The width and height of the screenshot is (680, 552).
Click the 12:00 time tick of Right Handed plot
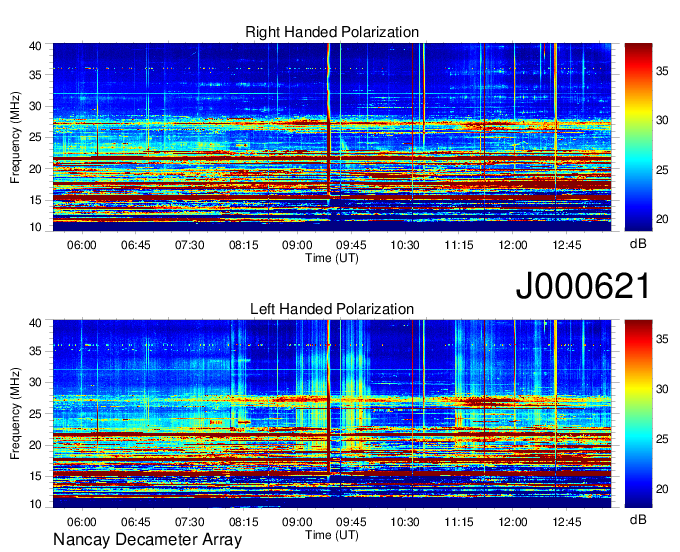(x=513, y=245)
